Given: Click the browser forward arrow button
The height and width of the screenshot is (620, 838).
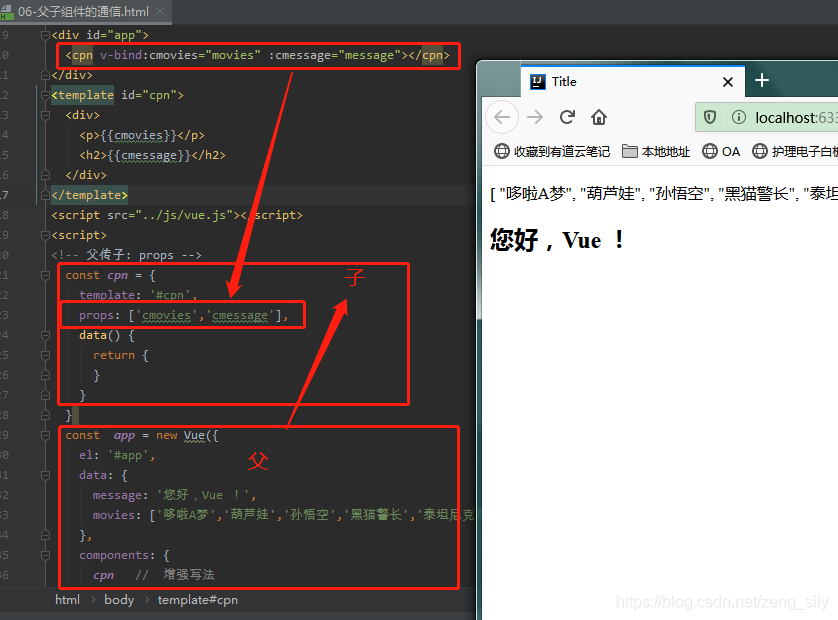Looking at the screenshot, I should (534, 117).
